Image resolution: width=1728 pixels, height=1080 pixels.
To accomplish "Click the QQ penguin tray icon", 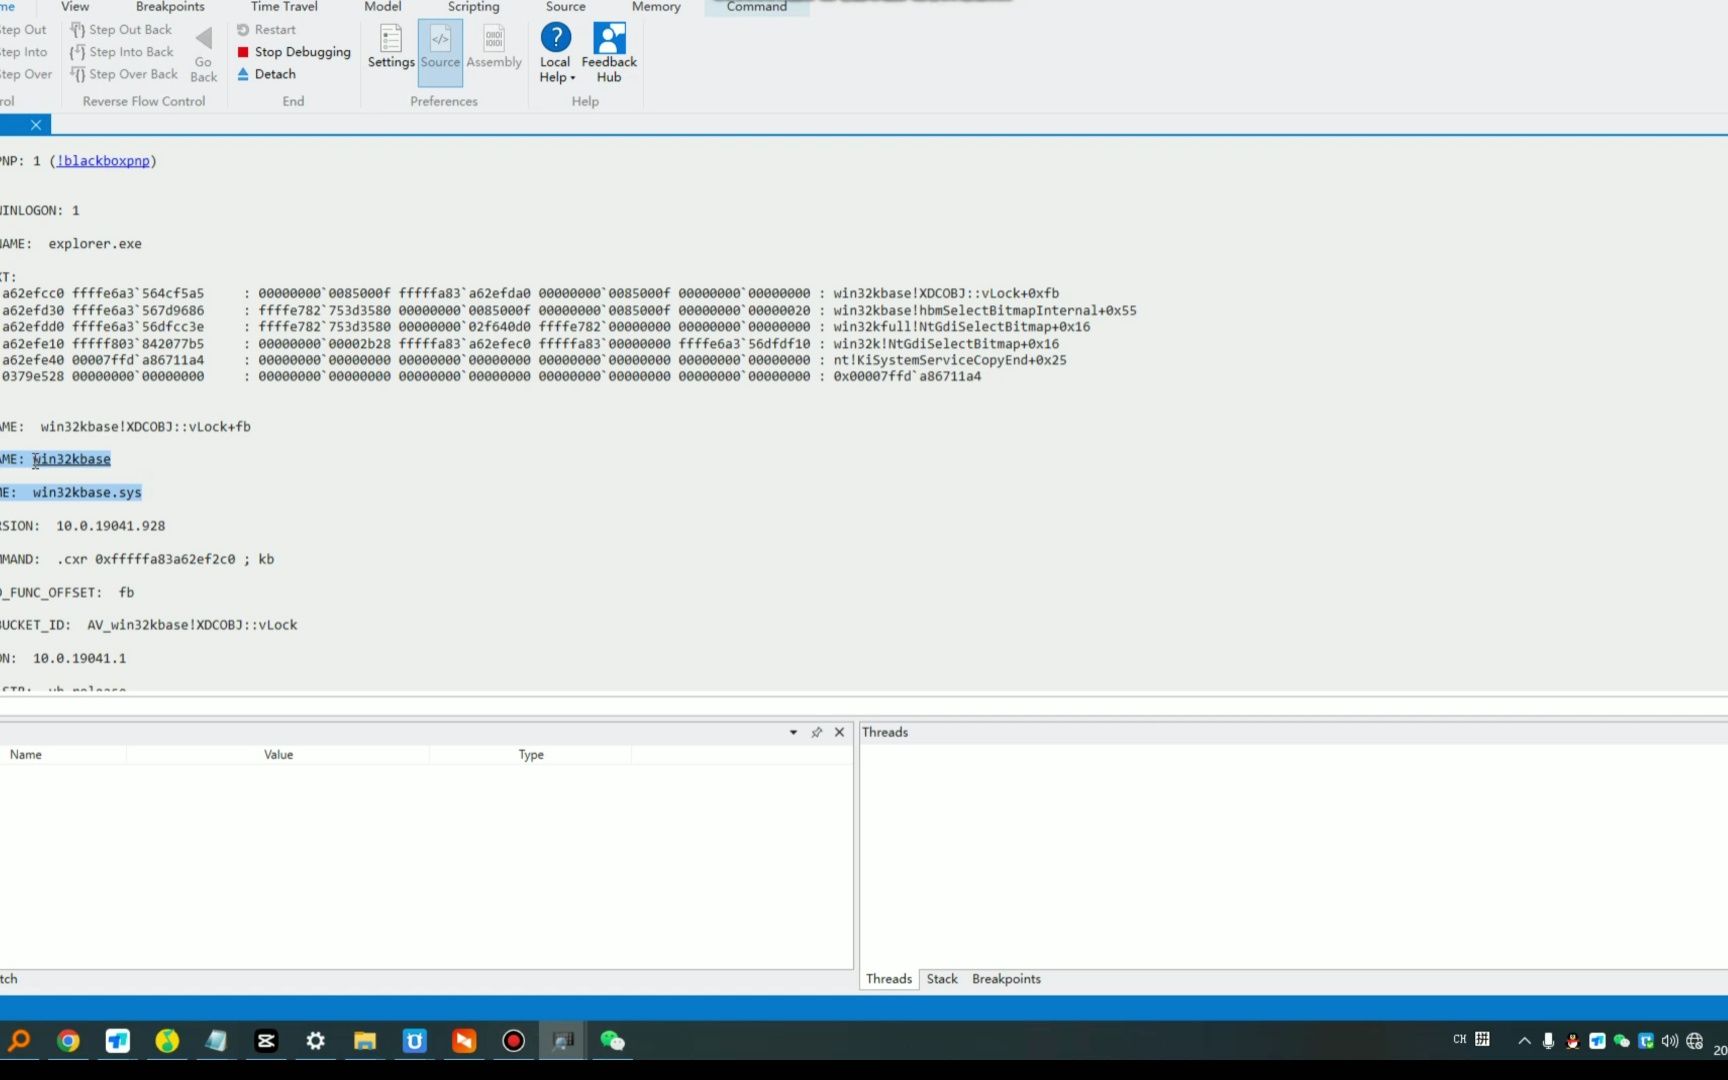I will [1572, 1041].
